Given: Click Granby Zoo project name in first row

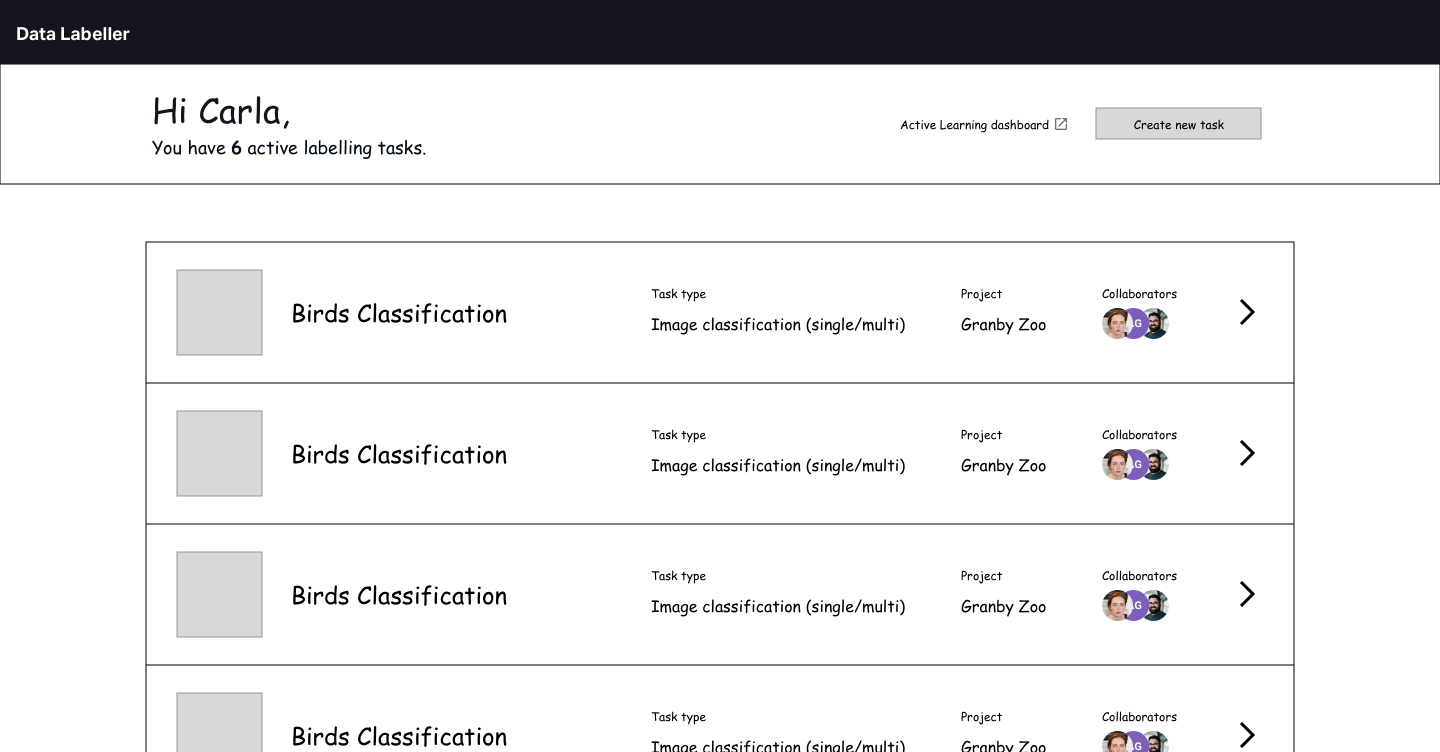Looking at the screenshot, I should [x=1003, y=325].
